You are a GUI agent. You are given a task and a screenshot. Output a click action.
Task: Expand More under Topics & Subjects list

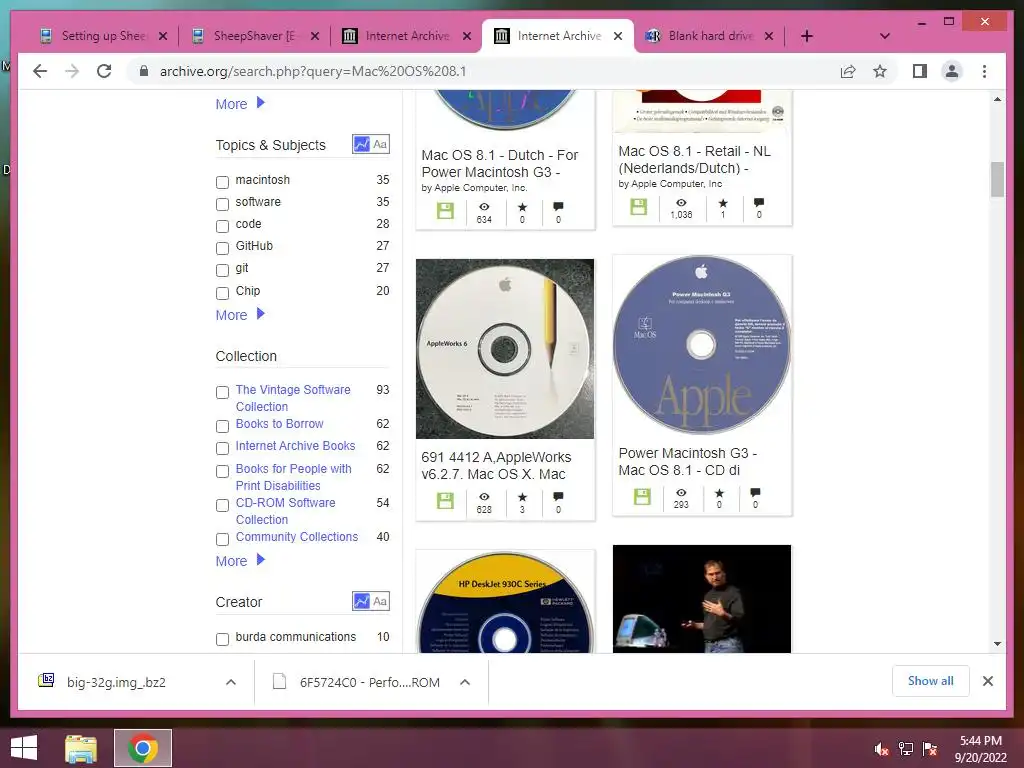click(240, 315)
